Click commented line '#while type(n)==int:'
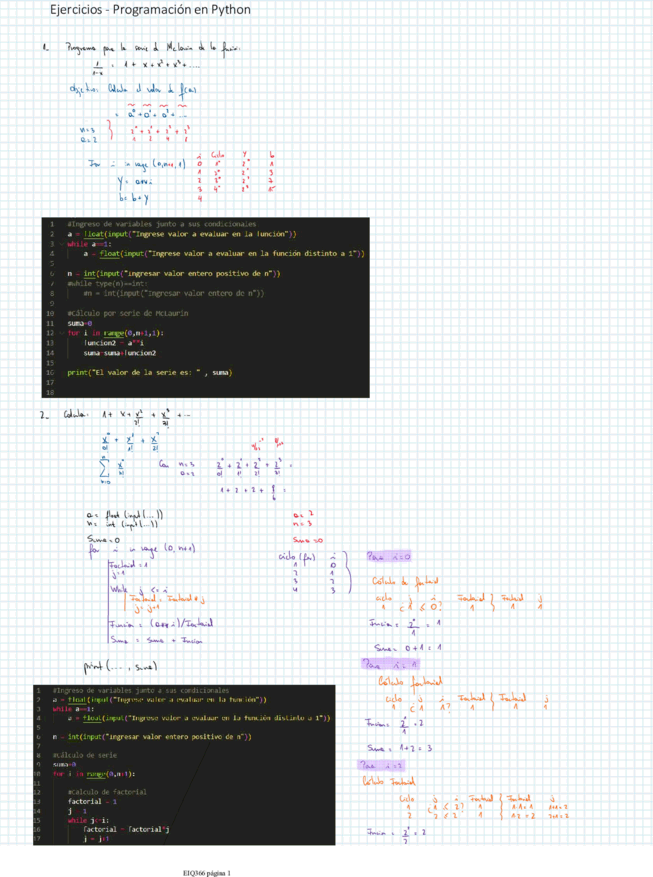 [x=107, y=284]
